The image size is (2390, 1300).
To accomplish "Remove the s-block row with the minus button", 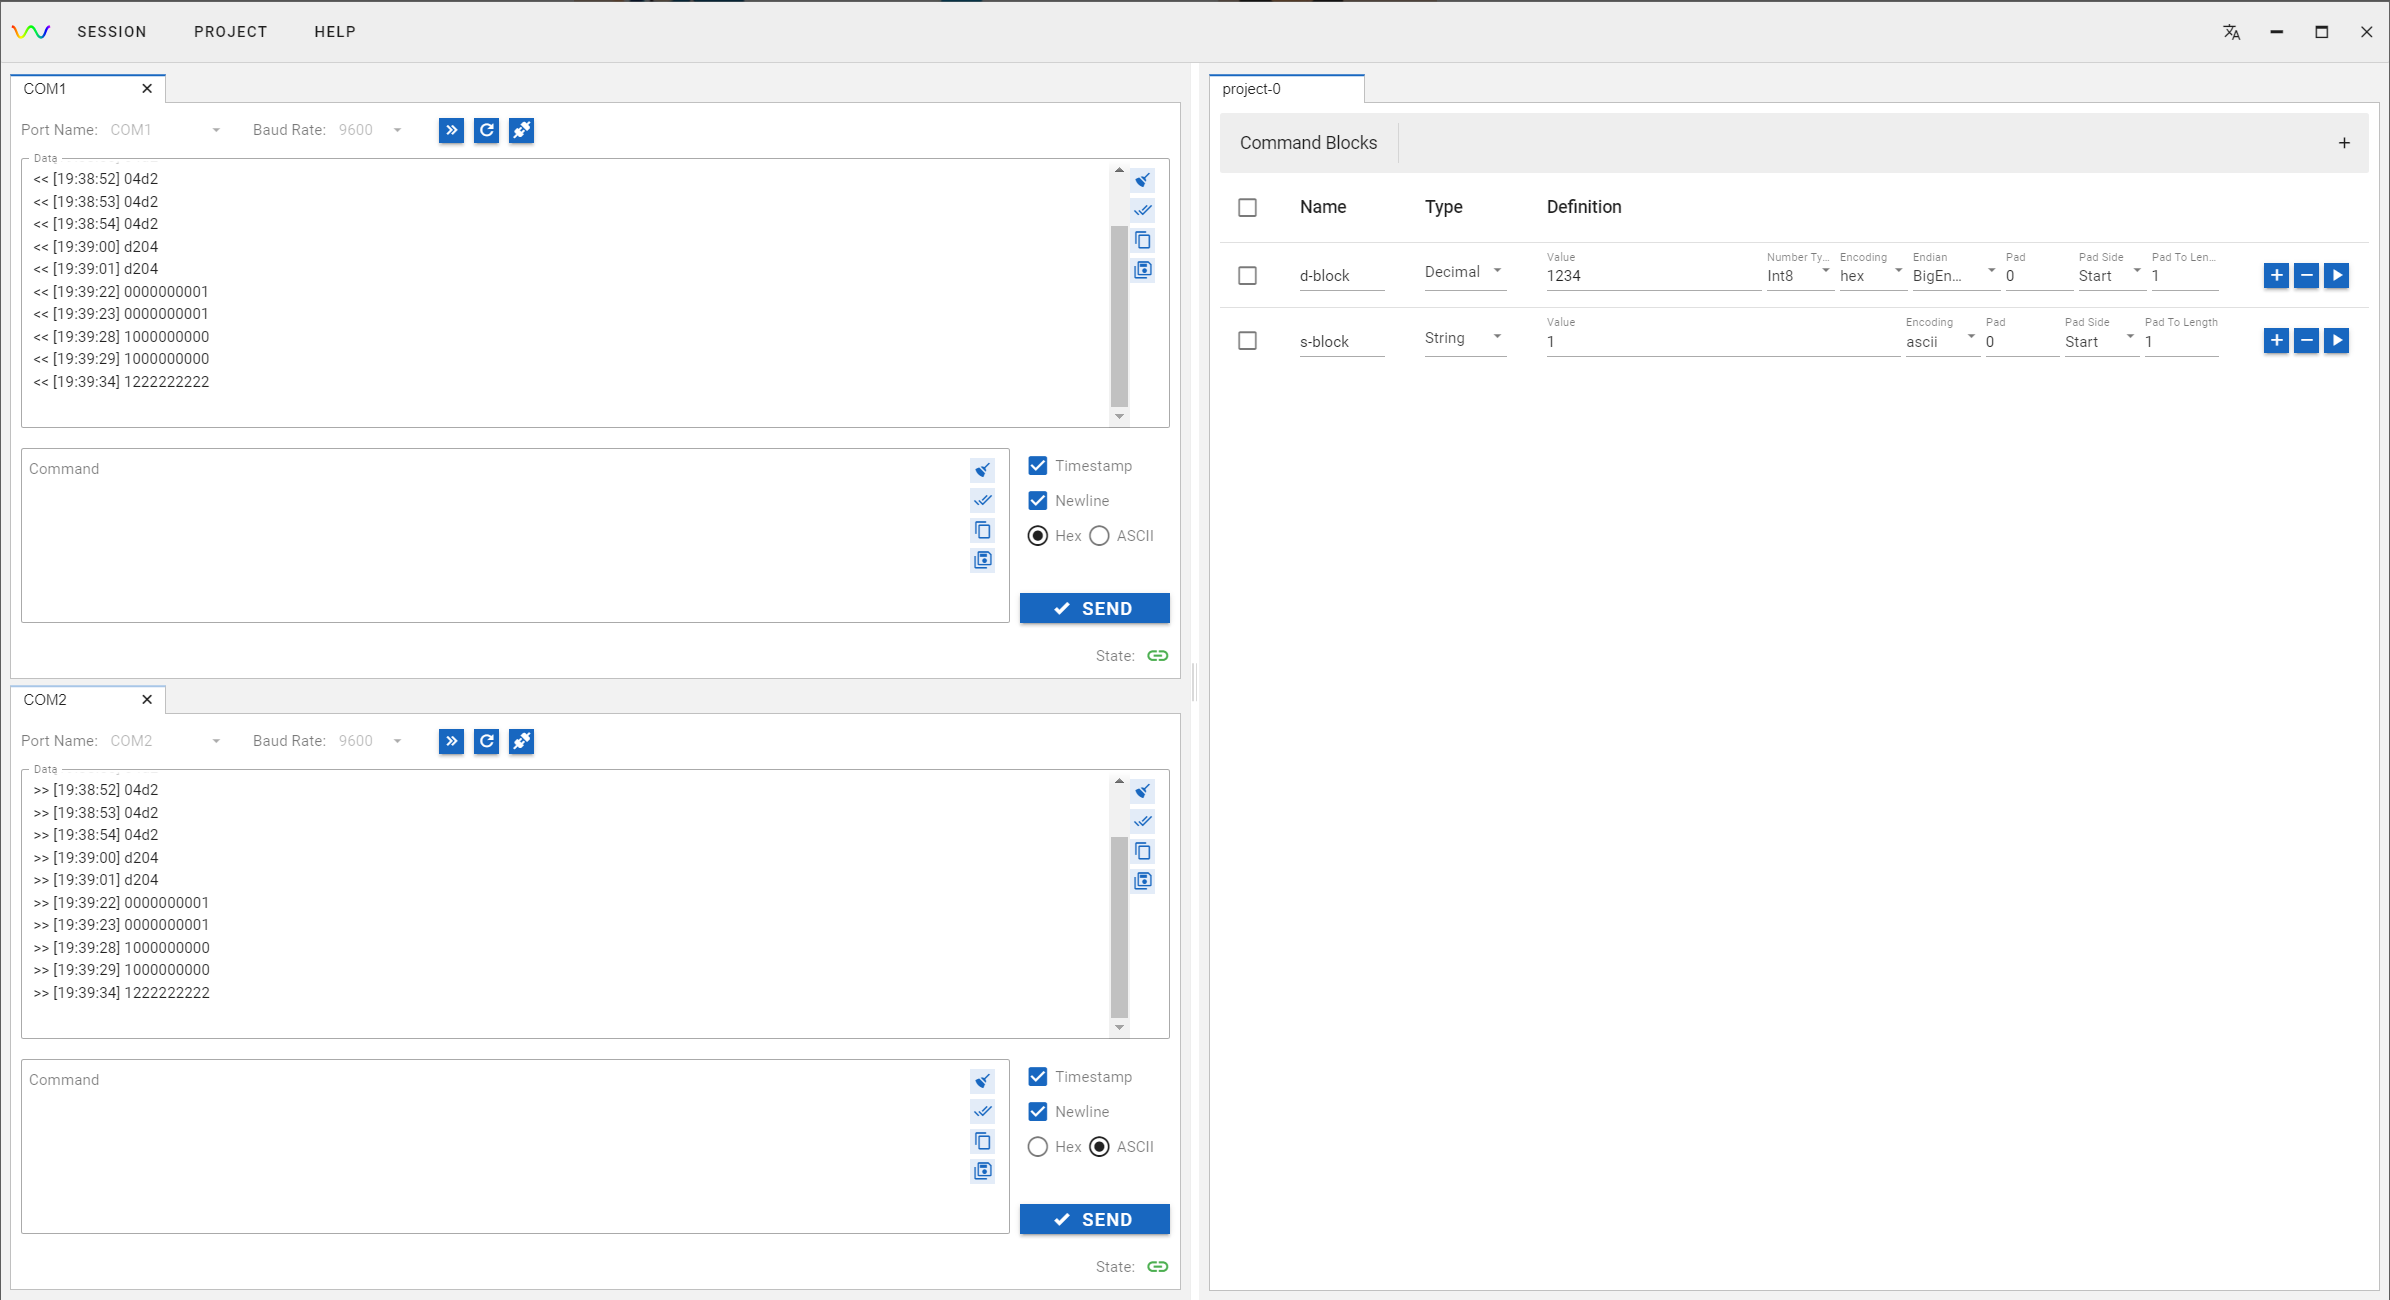I will click(2306, 341).
